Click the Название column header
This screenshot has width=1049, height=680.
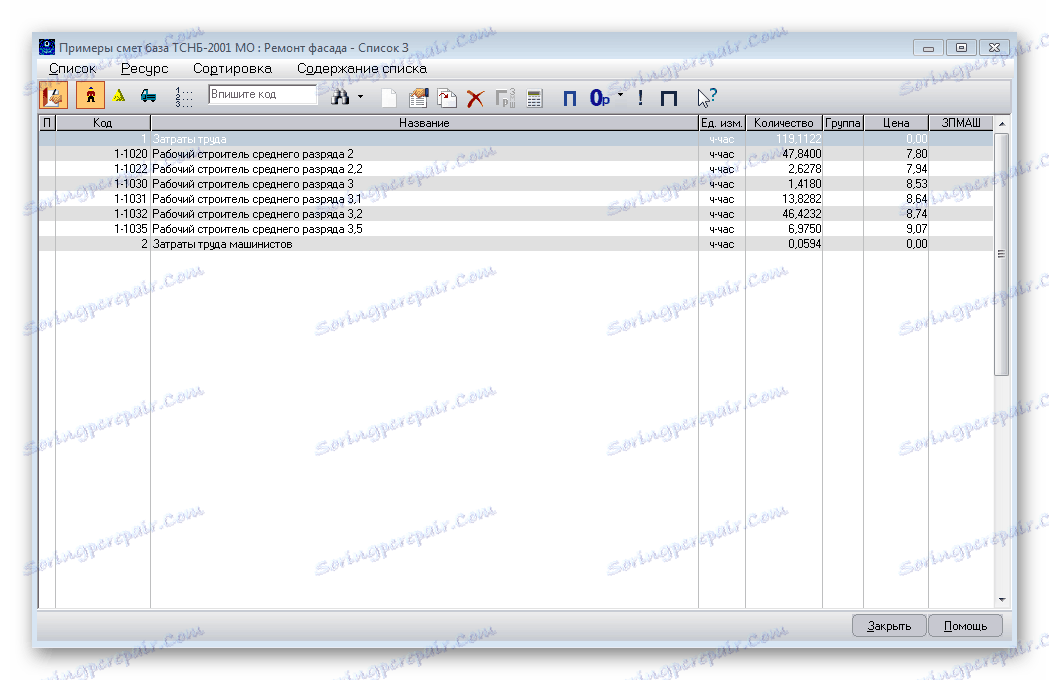424,123
